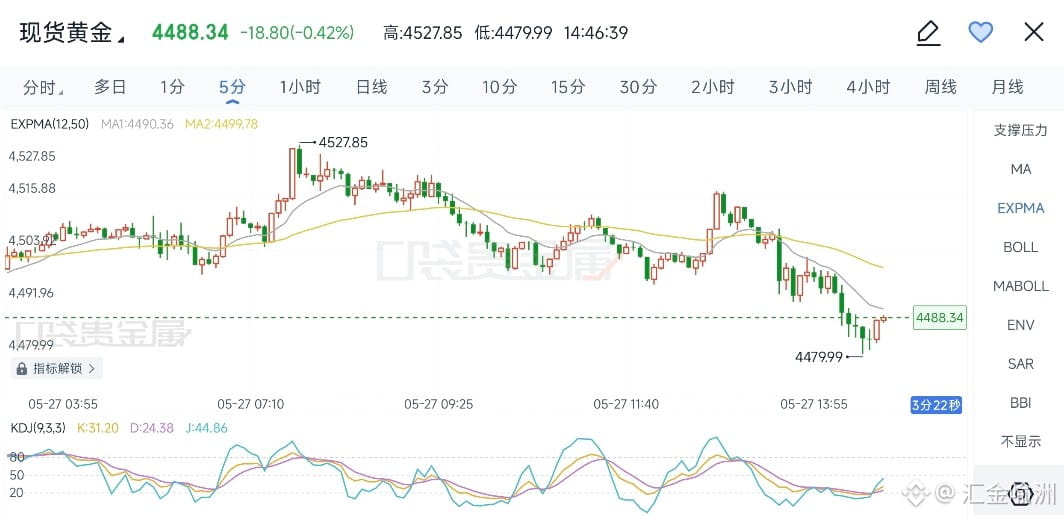Open 支撑压力 support resistance overlay
Viewport: 1064px width, 519px height.
pyautogui.click(x=1021, y=130)
